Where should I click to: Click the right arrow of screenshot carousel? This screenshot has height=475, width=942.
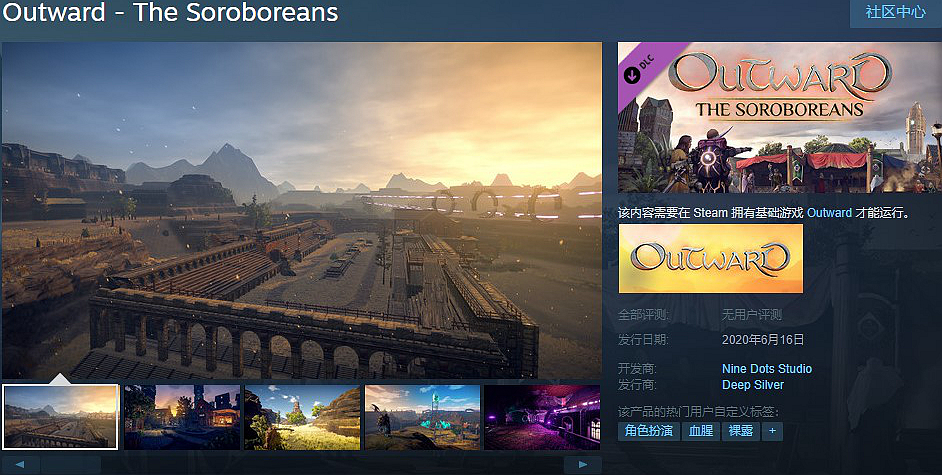[x=582, y=465]
